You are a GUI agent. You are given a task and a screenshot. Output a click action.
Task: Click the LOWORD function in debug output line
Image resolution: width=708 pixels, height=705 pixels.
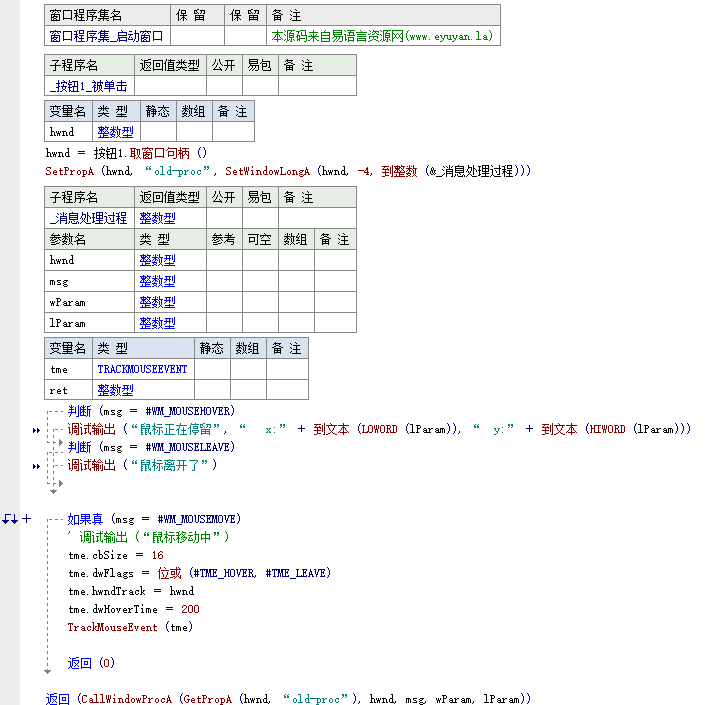point(379,429)
